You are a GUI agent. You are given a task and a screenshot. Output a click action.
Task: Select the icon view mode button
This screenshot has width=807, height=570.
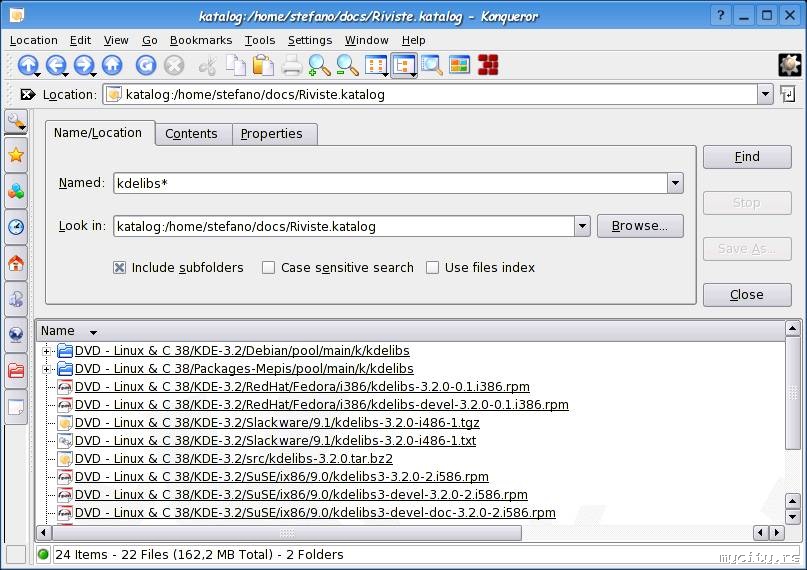(376, 65)
